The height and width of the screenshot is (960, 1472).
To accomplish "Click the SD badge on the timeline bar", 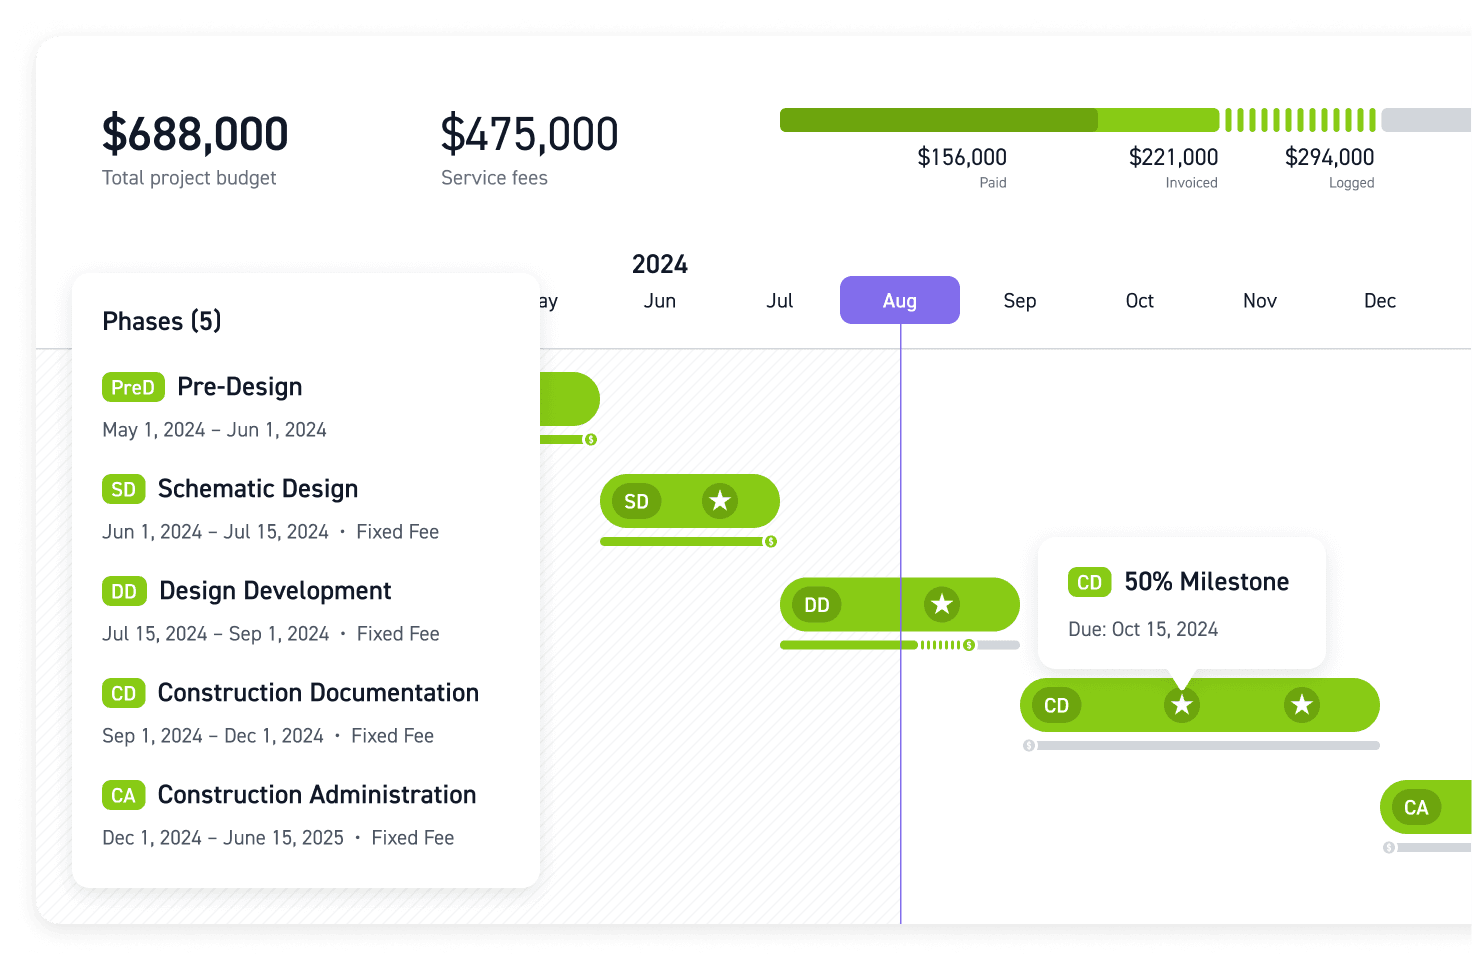I will pyautogui.click(x=636, y=501).
